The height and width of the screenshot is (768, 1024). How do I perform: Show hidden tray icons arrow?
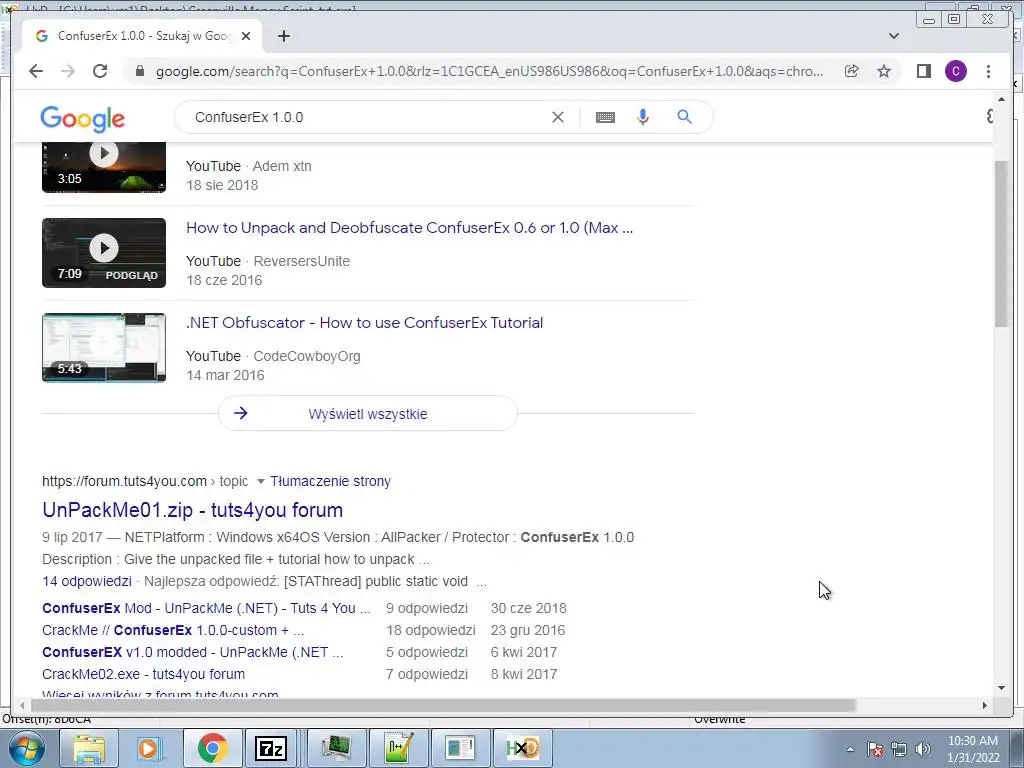tap(850, 750)
